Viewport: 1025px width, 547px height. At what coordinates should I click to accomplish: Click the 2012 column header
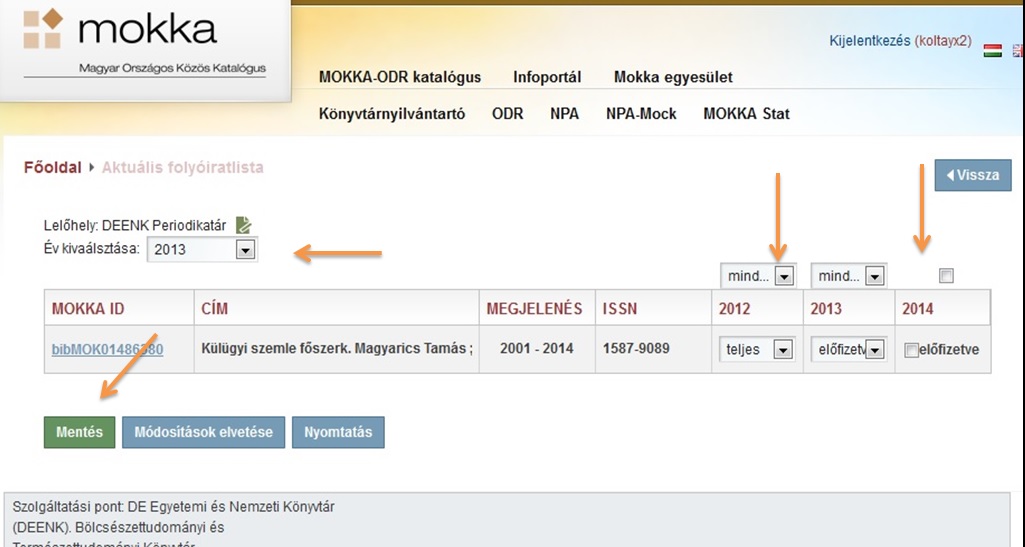758,308
